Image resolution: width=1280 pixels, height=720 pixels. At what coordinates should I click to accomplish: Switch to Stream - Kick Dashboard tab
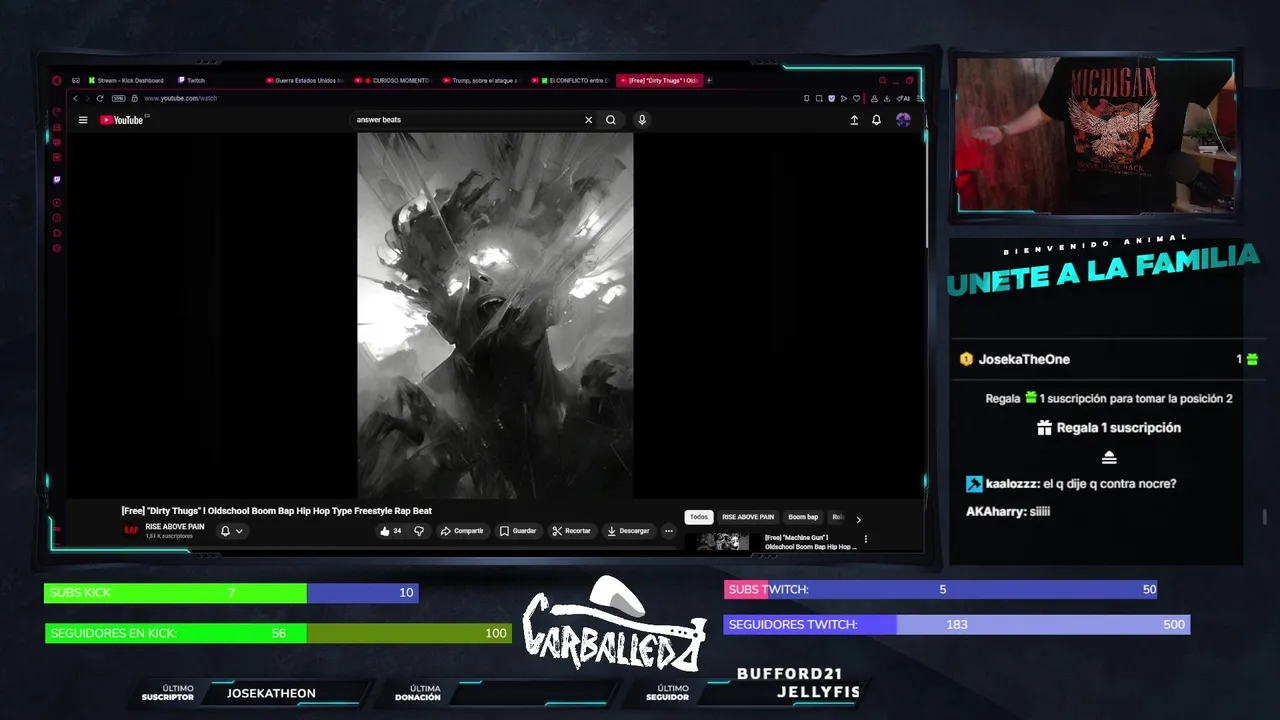point(125,80)
